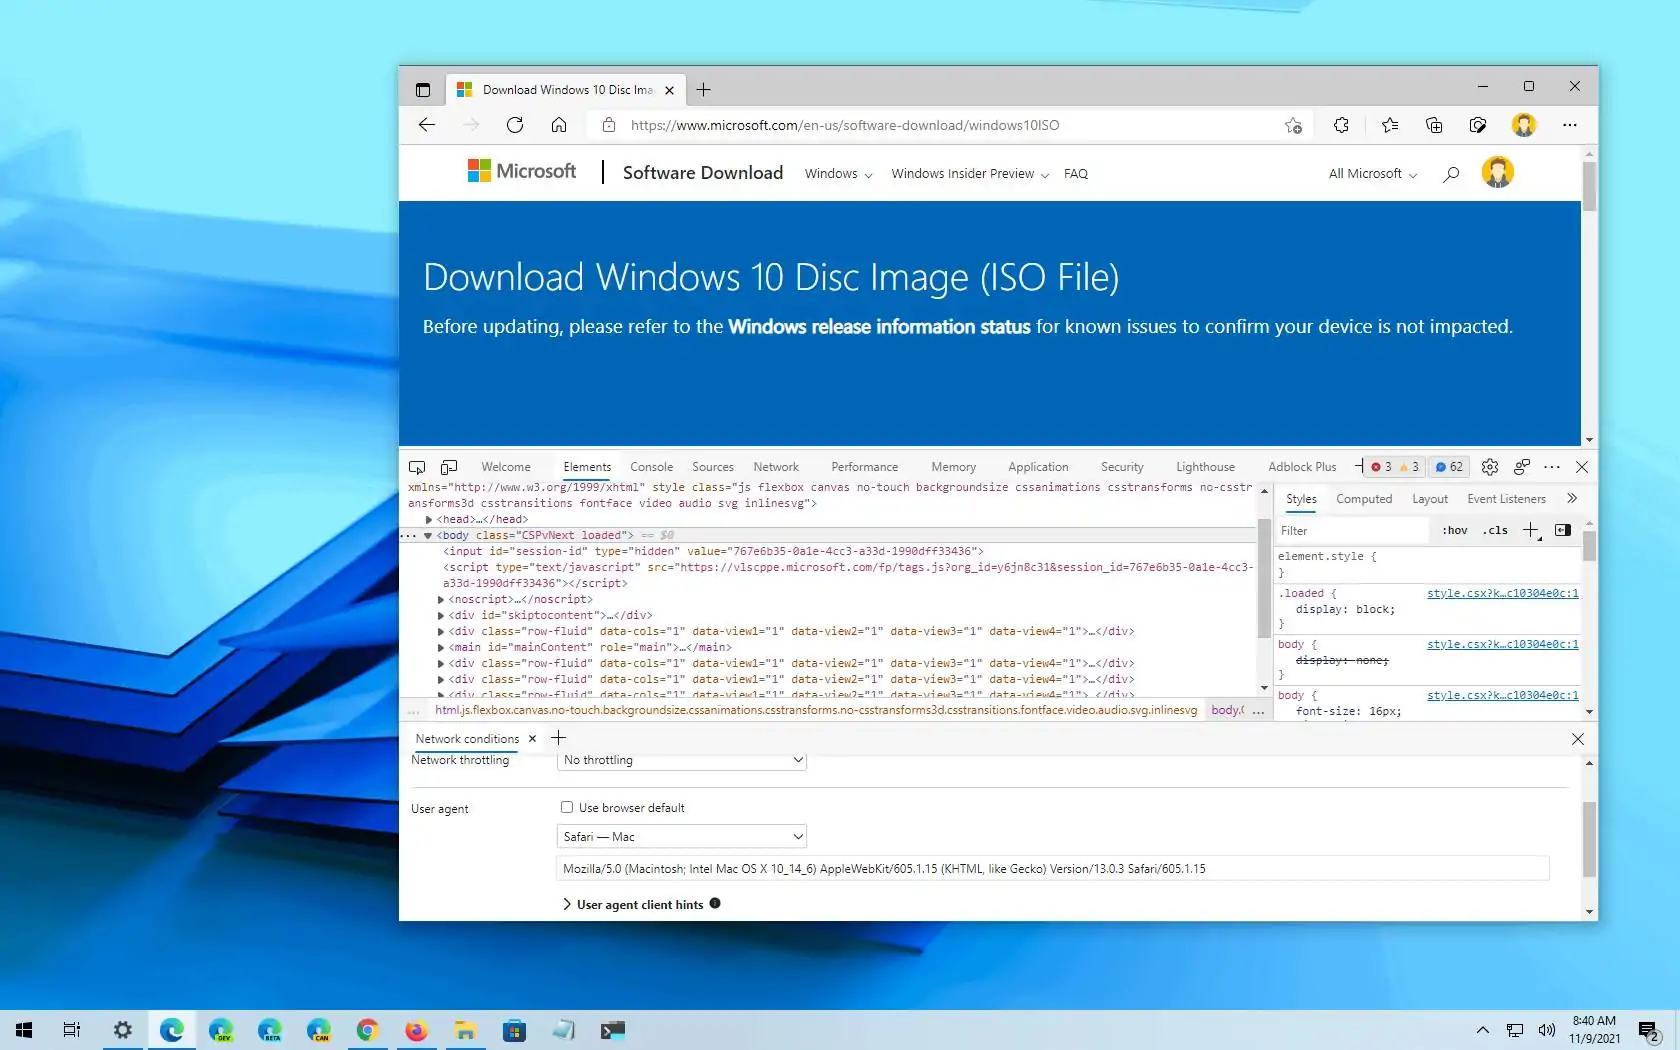
Task: Close the DevTools drawer
Action: point(1578,739)
